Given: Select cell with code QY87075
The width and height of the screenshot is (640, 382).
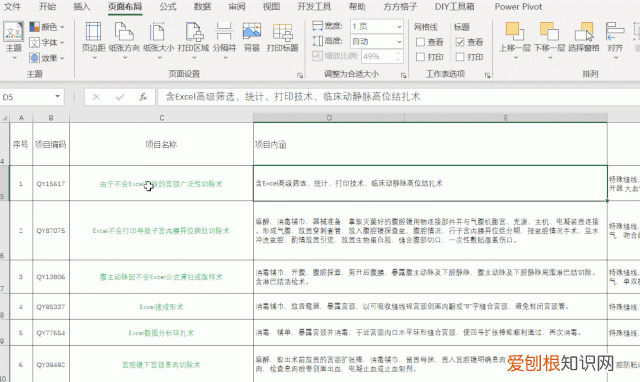Looking at the screenshot, I should click(51, 231).
